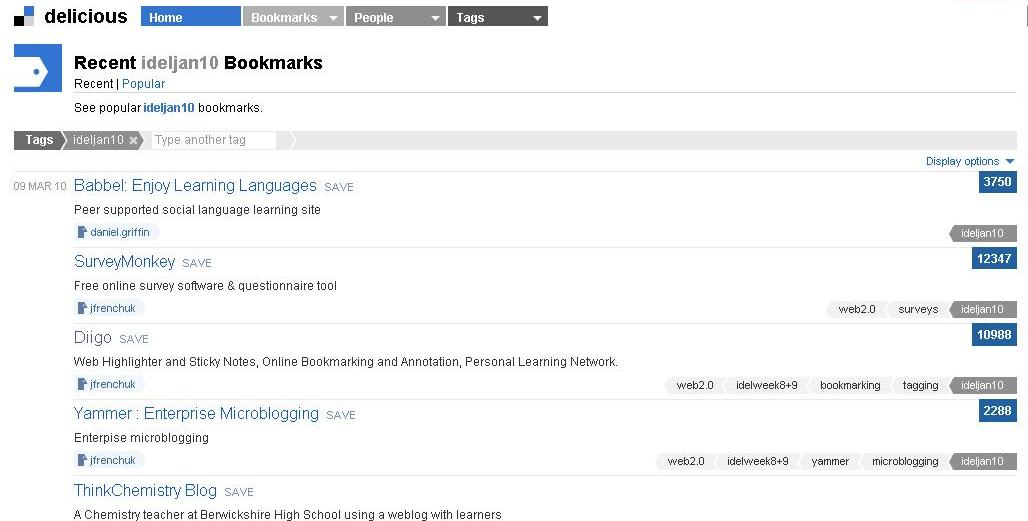
Task: Expand the Tags menu dropdown arrow
Action: point(537,18)
